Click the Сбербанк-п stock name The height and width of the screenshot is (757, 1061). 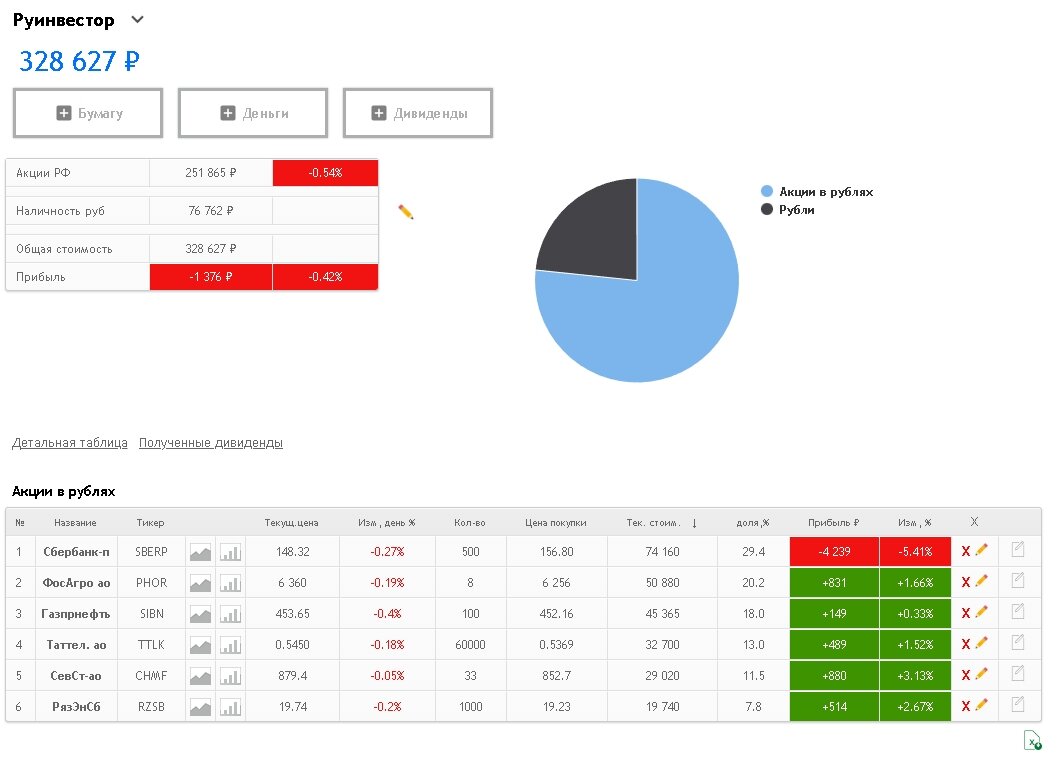pyautogui.click(x=76, y=552)
